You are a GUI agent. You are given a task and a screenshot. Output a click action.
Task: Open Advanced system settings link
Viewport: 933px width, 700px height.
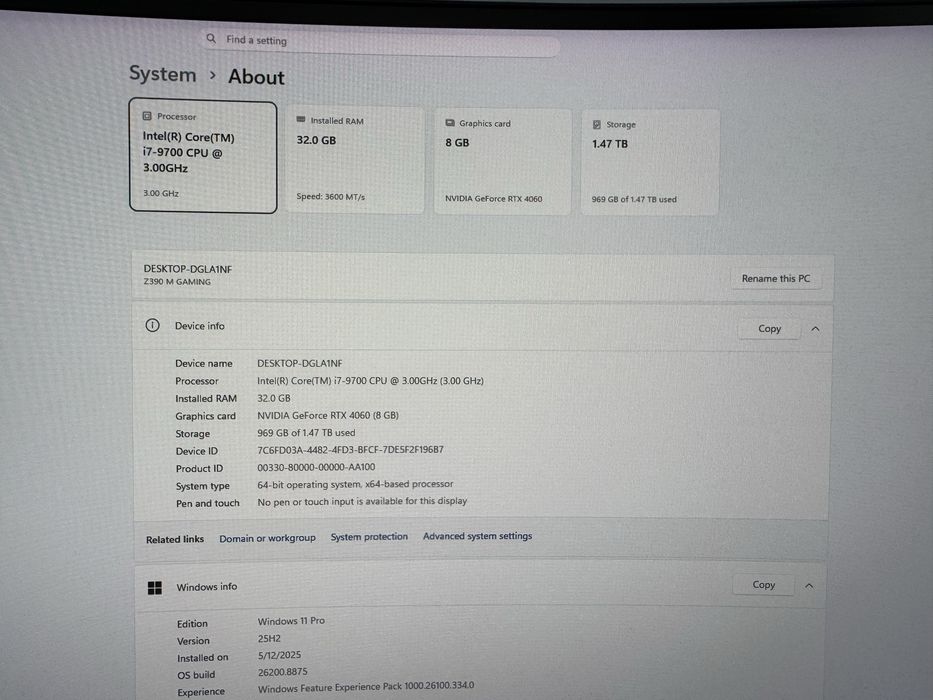[477, 536]
